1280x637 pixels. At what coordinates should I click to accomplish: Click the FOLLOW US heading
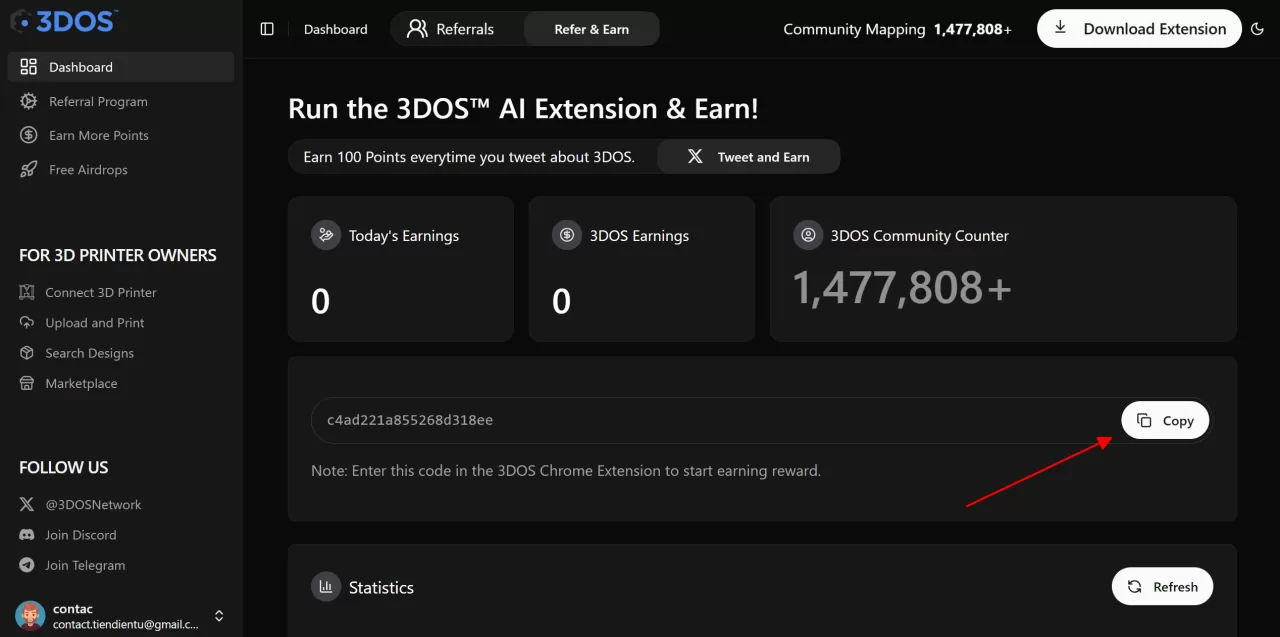point(63,467)
